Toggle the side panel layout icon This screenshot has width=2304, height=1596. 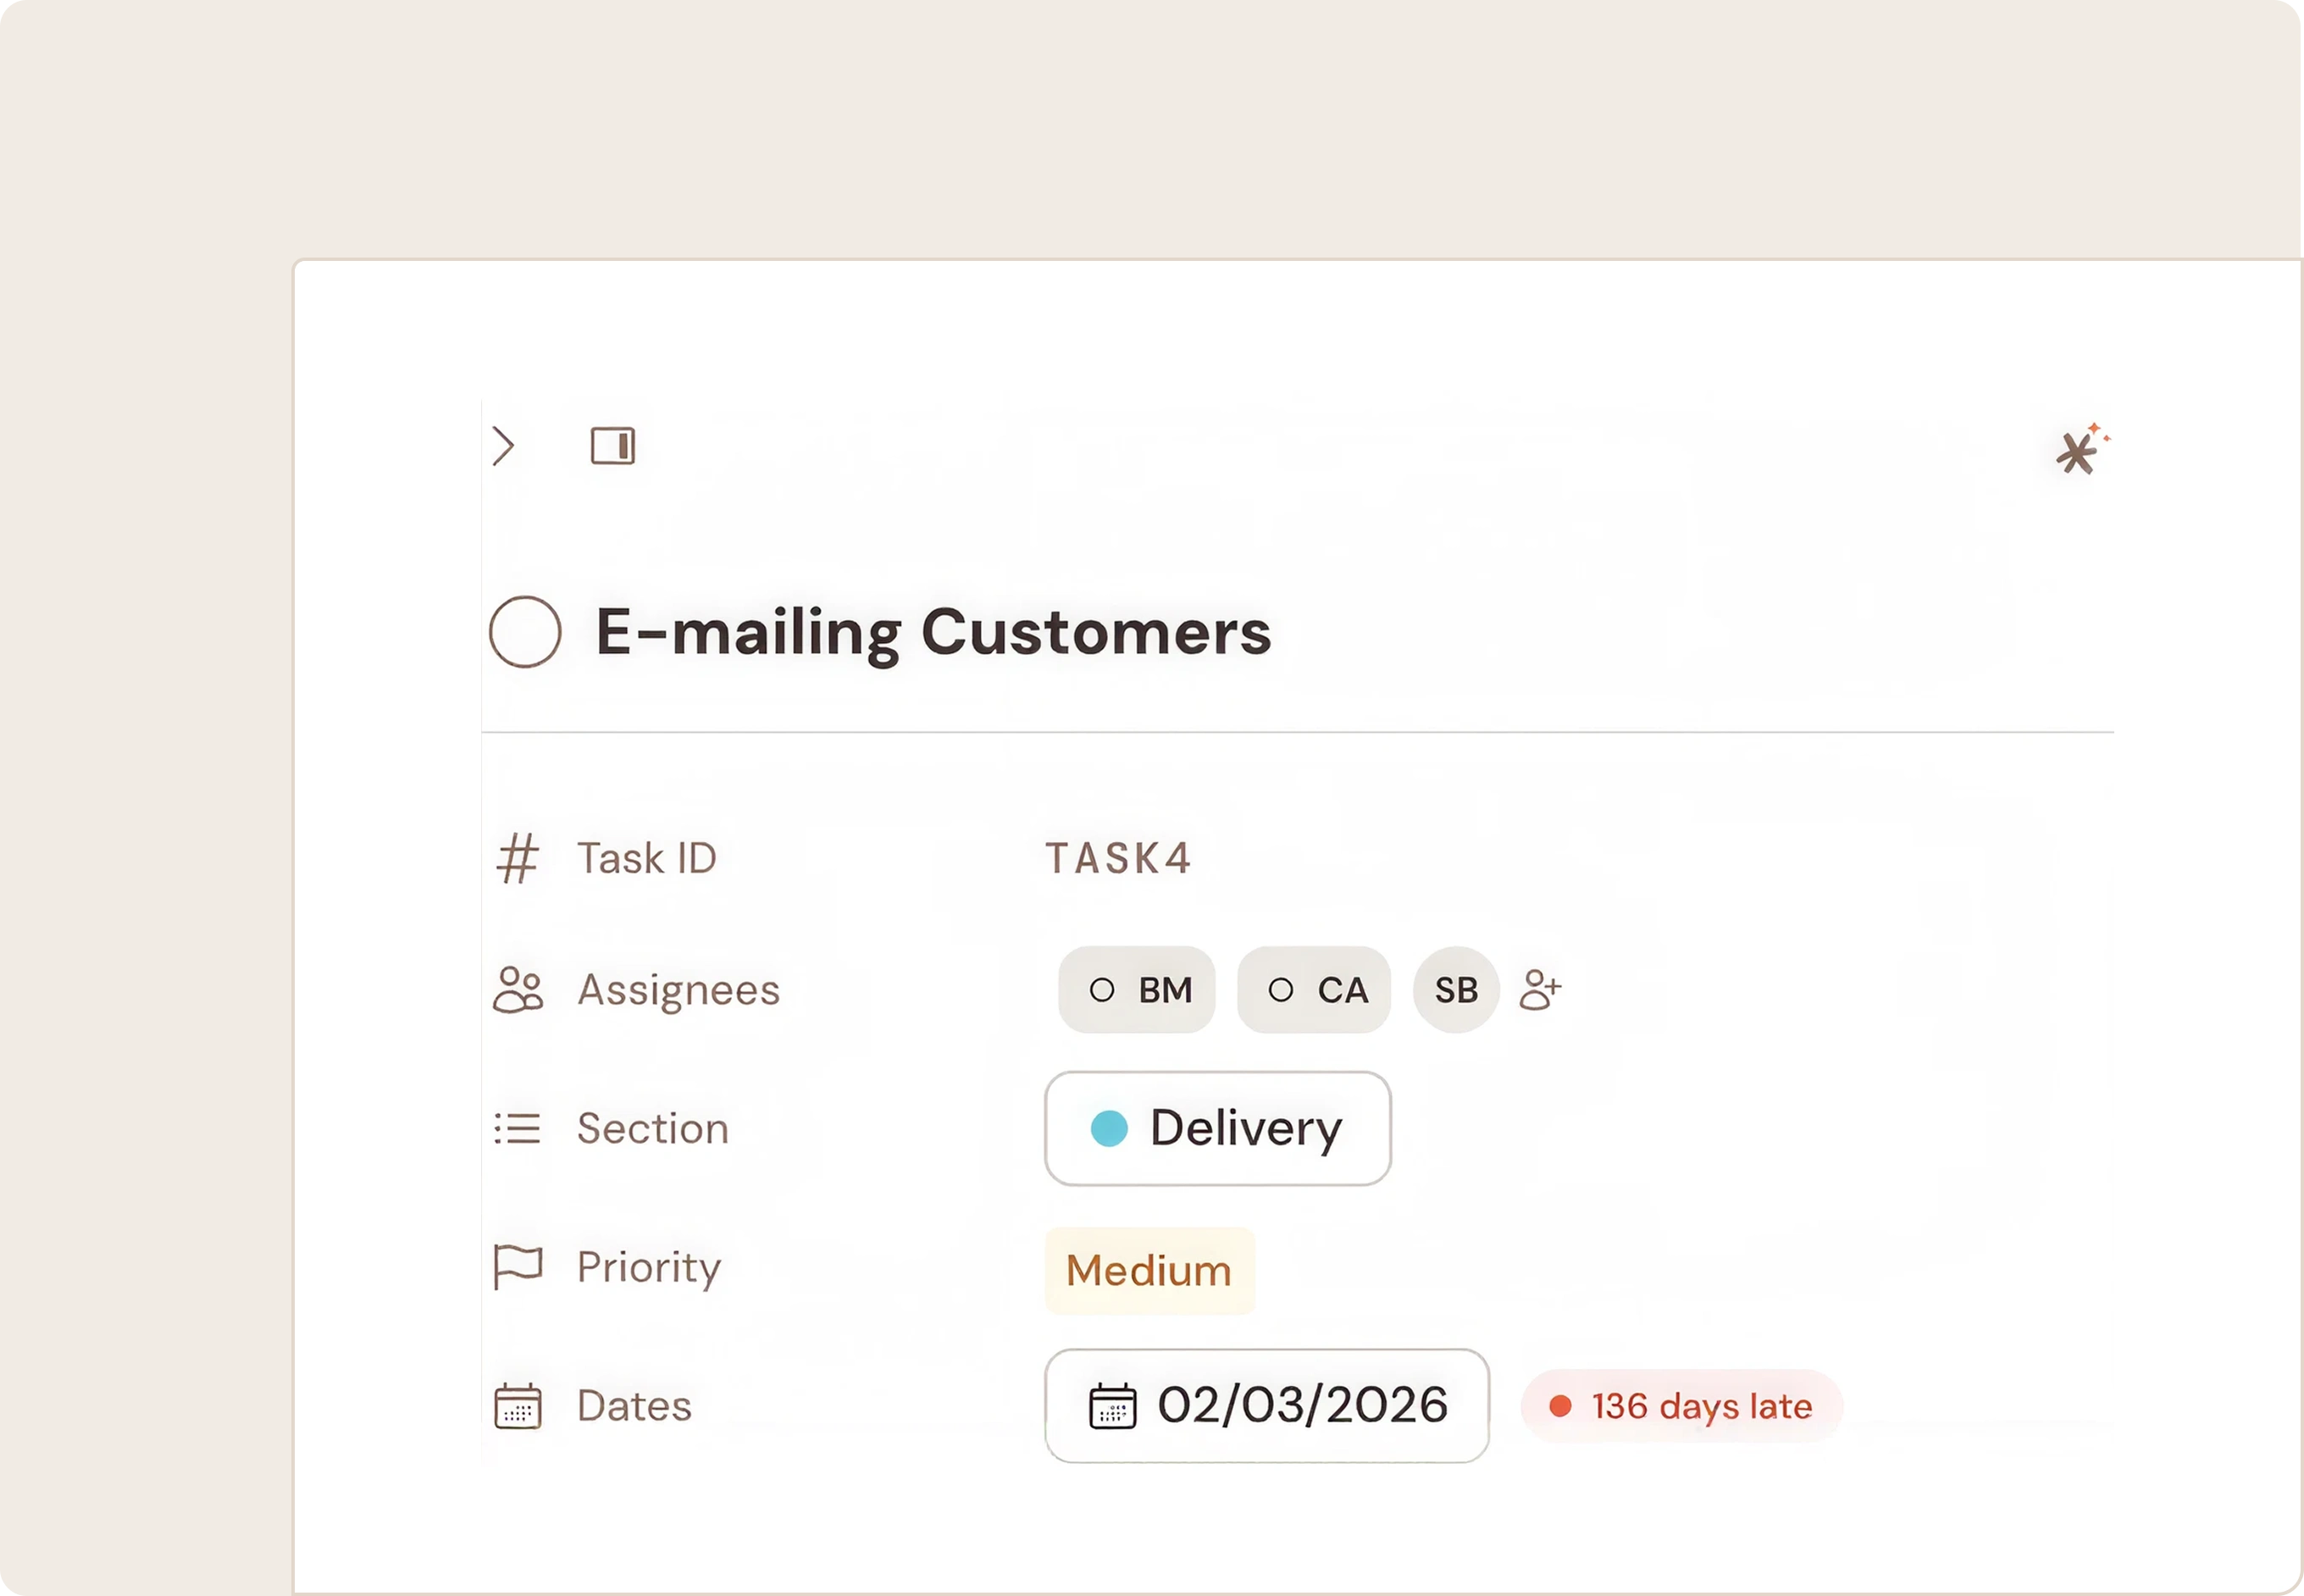[613, 446]
